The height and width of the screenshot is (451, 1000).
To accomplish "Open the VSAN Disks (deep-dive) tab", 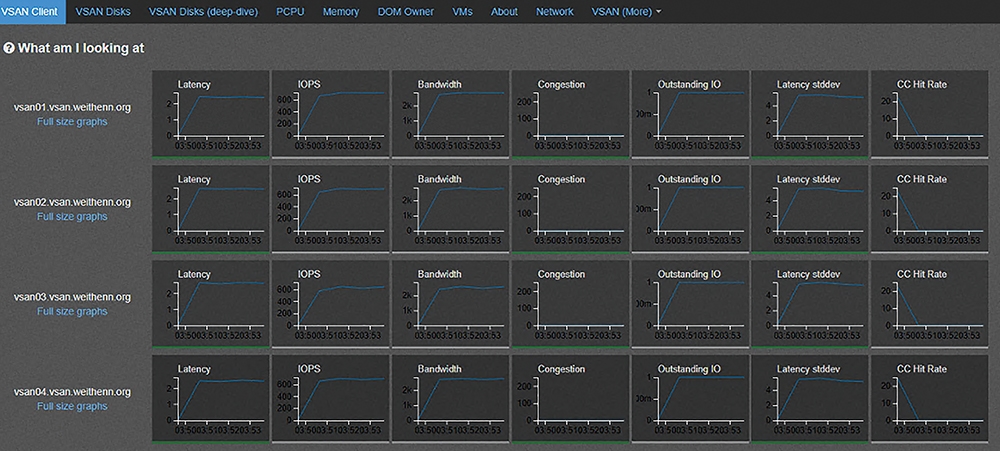I will coord(203,11).
